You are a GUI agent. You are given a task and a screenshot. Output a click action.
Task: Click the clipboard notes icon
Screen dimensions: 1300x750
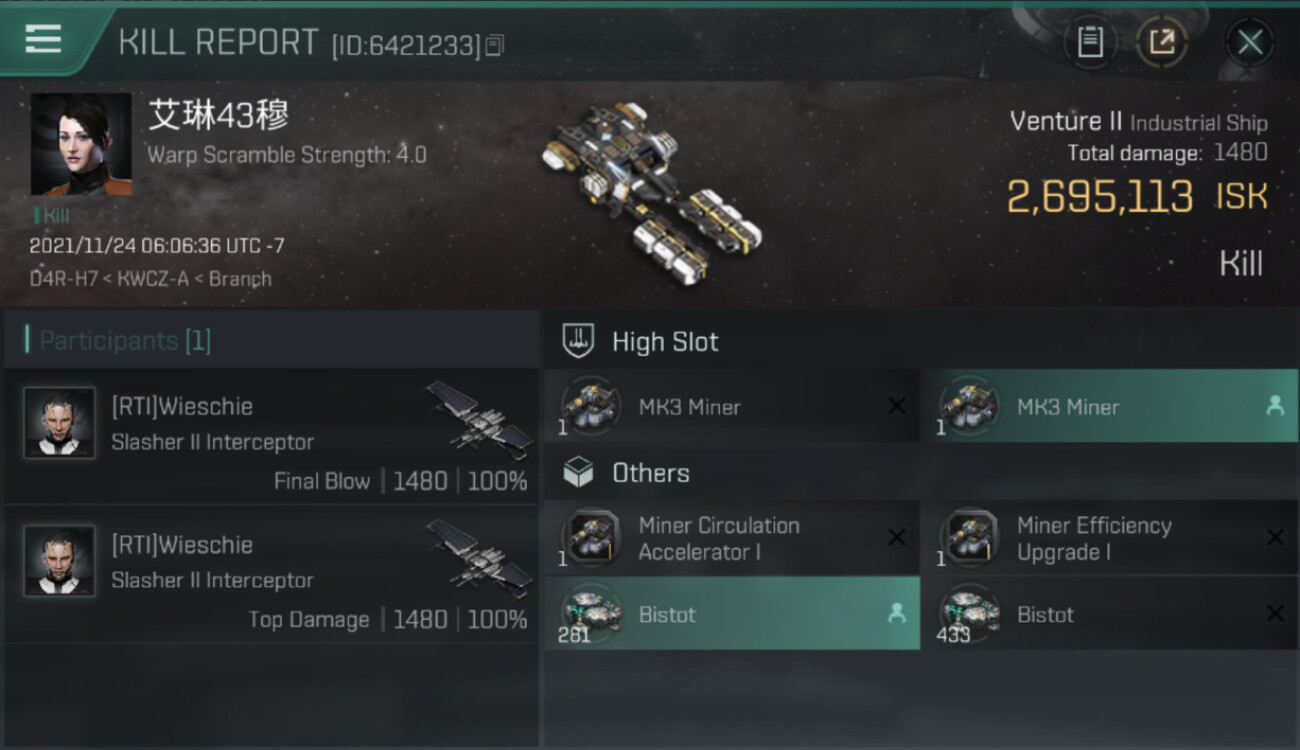click(x=1090, y=42)
